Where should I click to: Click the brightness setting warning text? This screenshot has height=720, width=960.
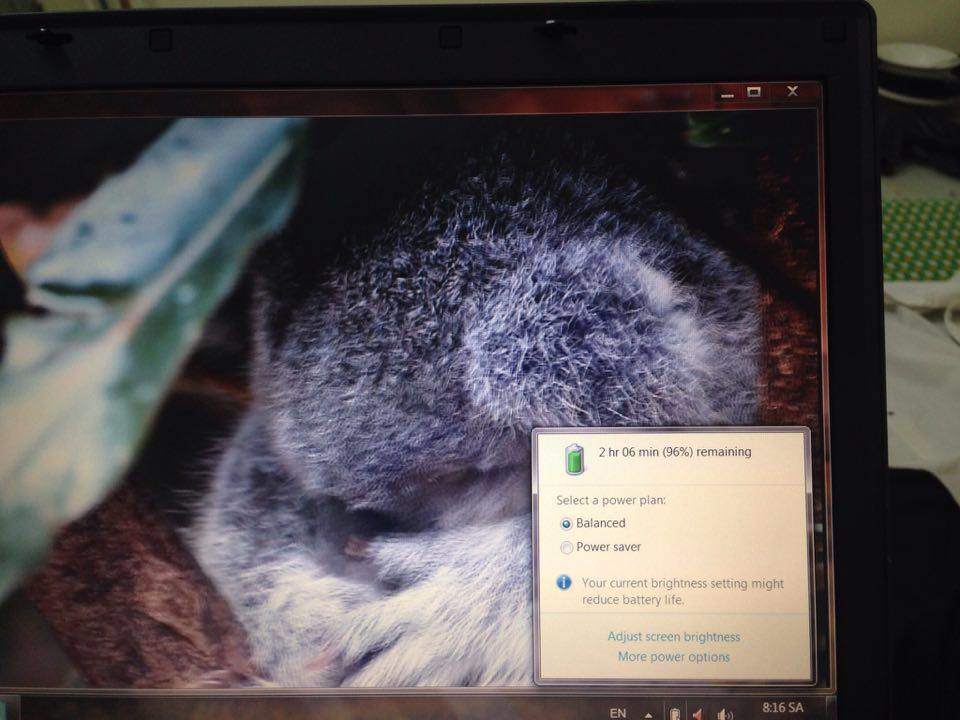[682, 591]
